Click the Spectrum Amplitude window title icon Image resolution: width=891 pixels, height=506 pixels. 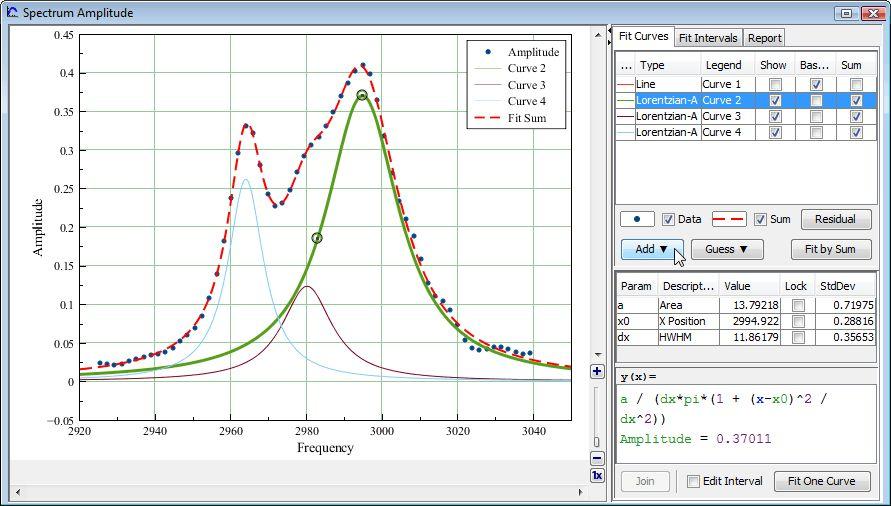tap(12, 12)
